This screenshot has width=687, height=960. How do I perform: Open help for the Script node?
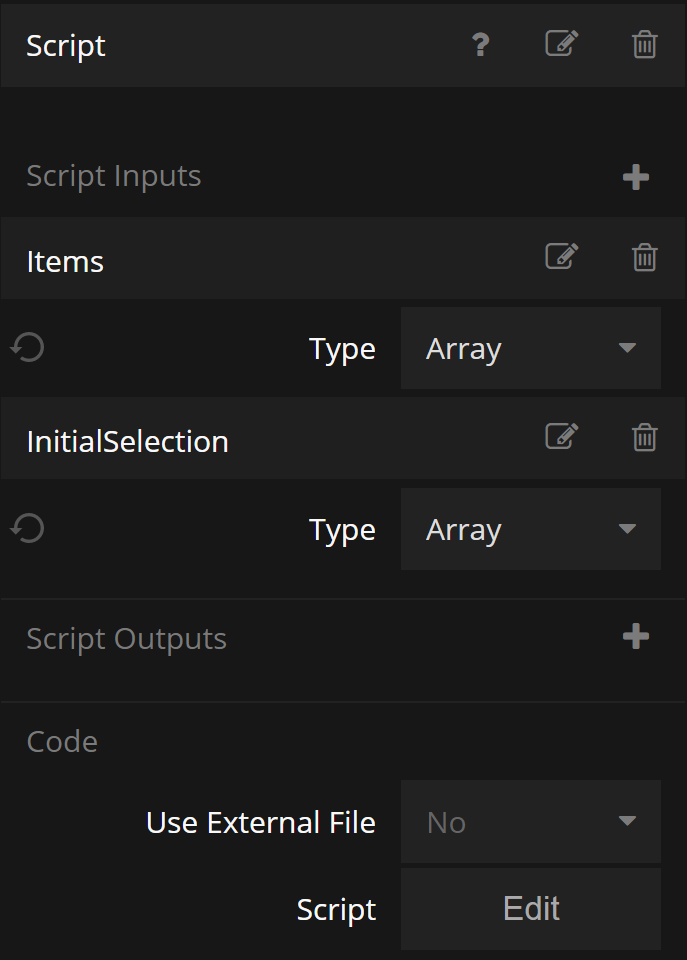(481, 45)
